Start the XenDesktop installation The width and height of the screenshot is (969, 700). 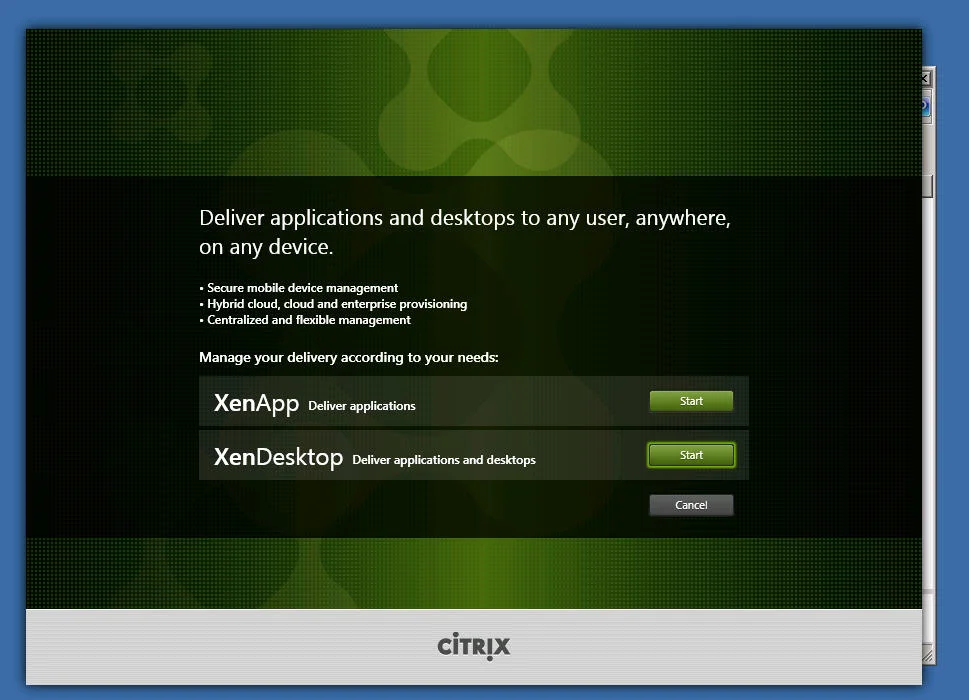691,455
